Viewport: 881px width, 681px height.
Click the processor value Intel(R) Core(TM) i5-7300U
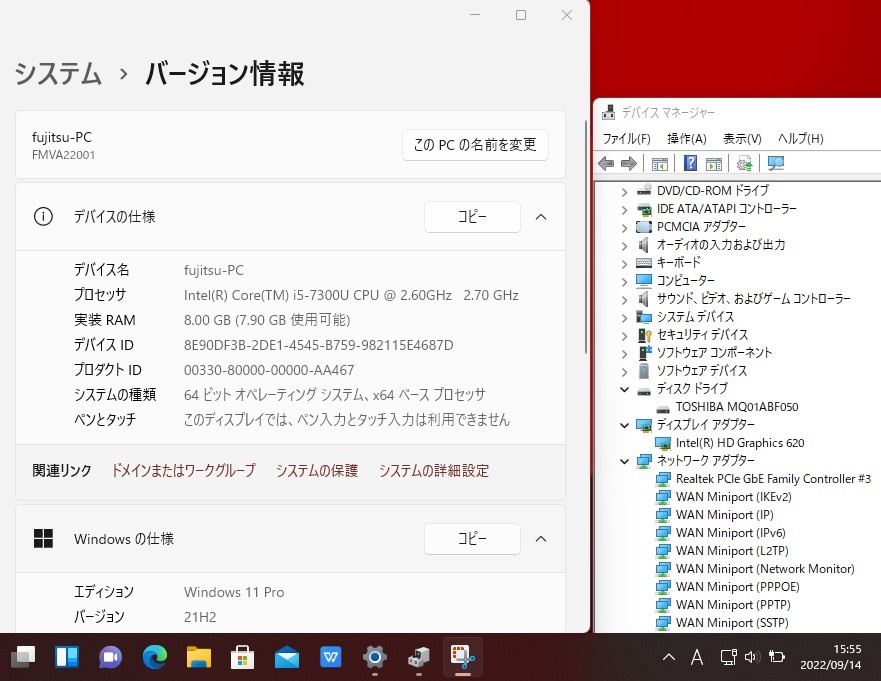click(x=351, y=295)
